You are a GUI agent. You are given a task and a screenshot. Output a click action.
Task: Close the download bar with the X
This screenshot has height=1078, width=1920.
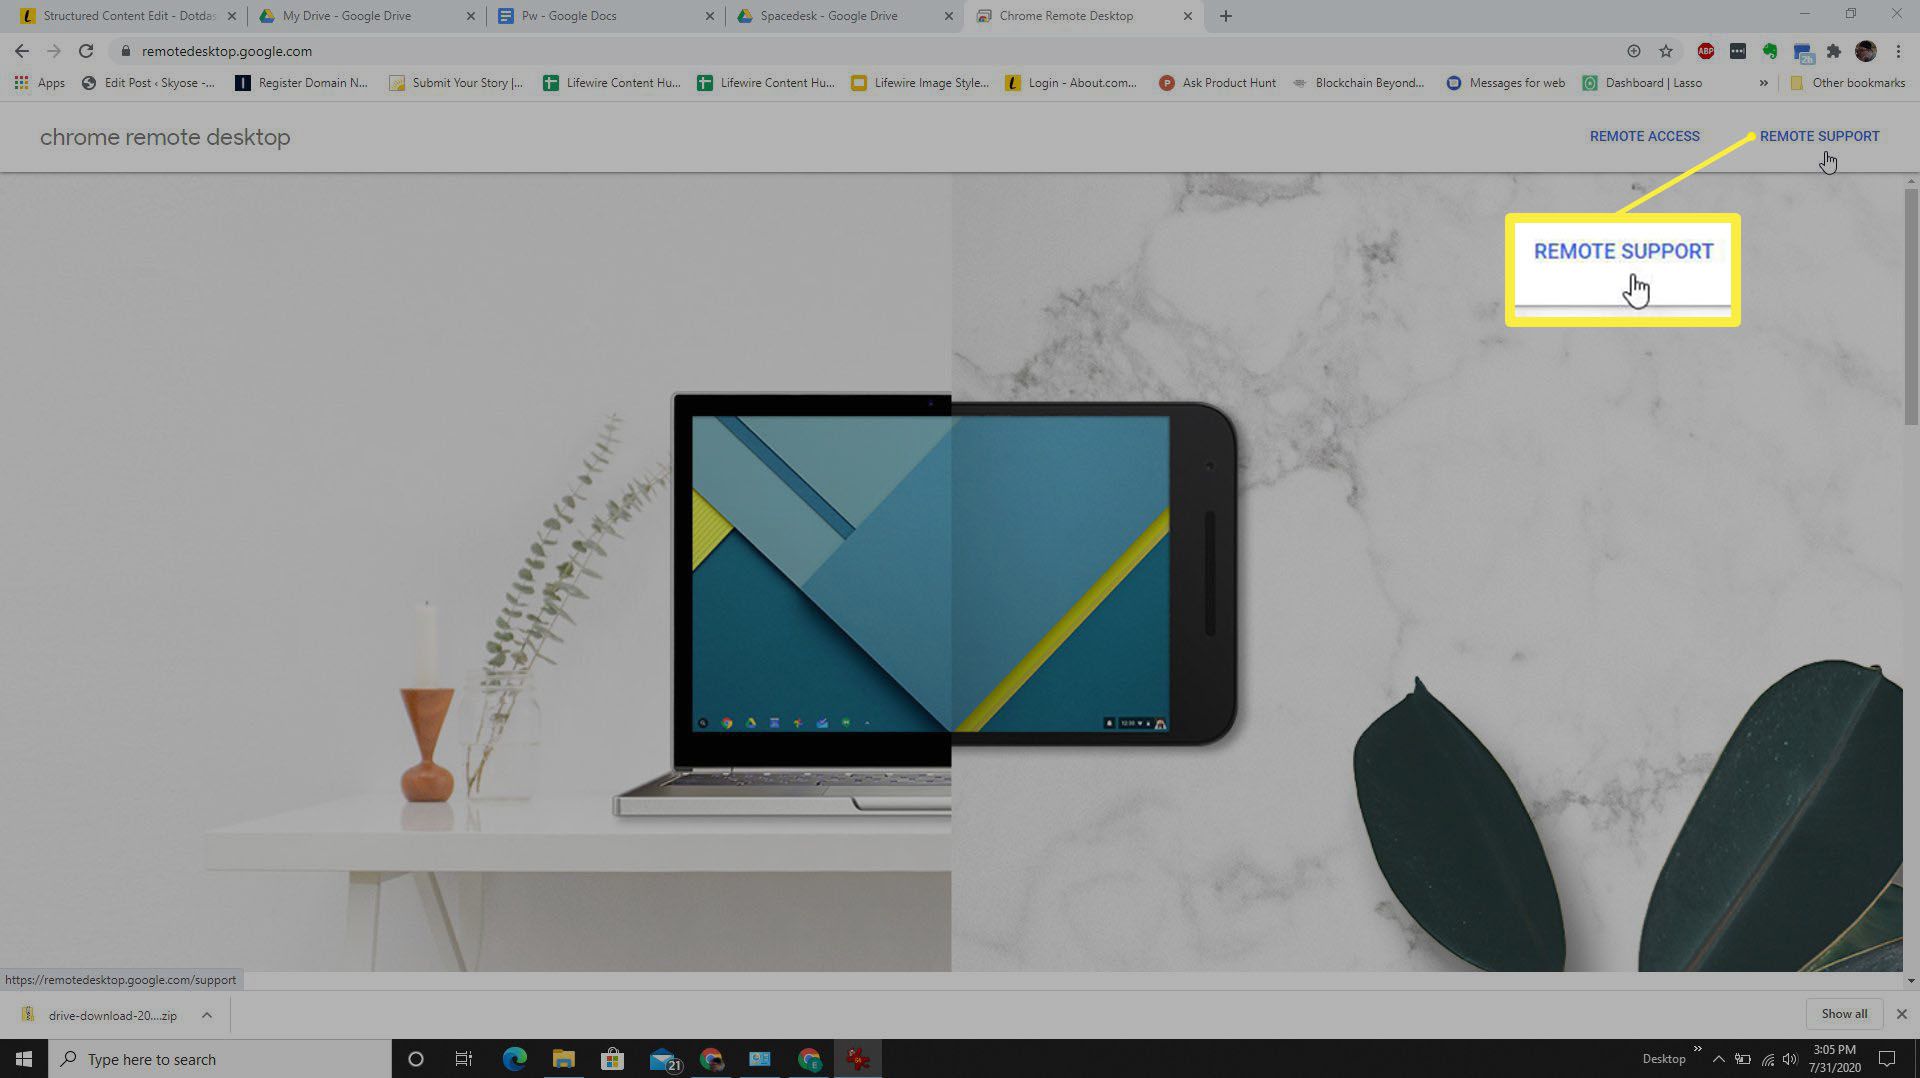click(x=1901, y=1014)
